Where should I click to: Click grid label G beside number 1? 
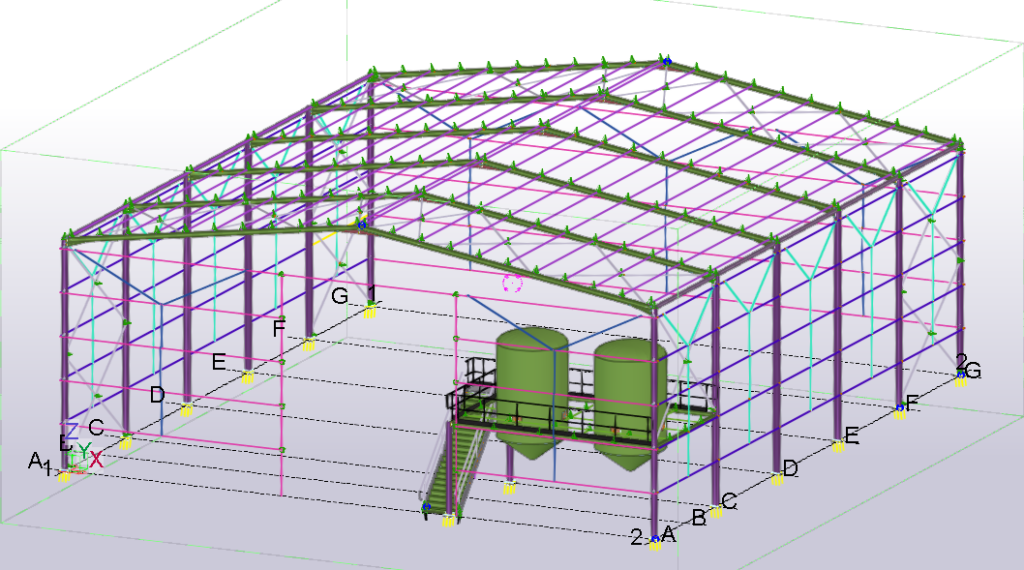tap(340, 296)
